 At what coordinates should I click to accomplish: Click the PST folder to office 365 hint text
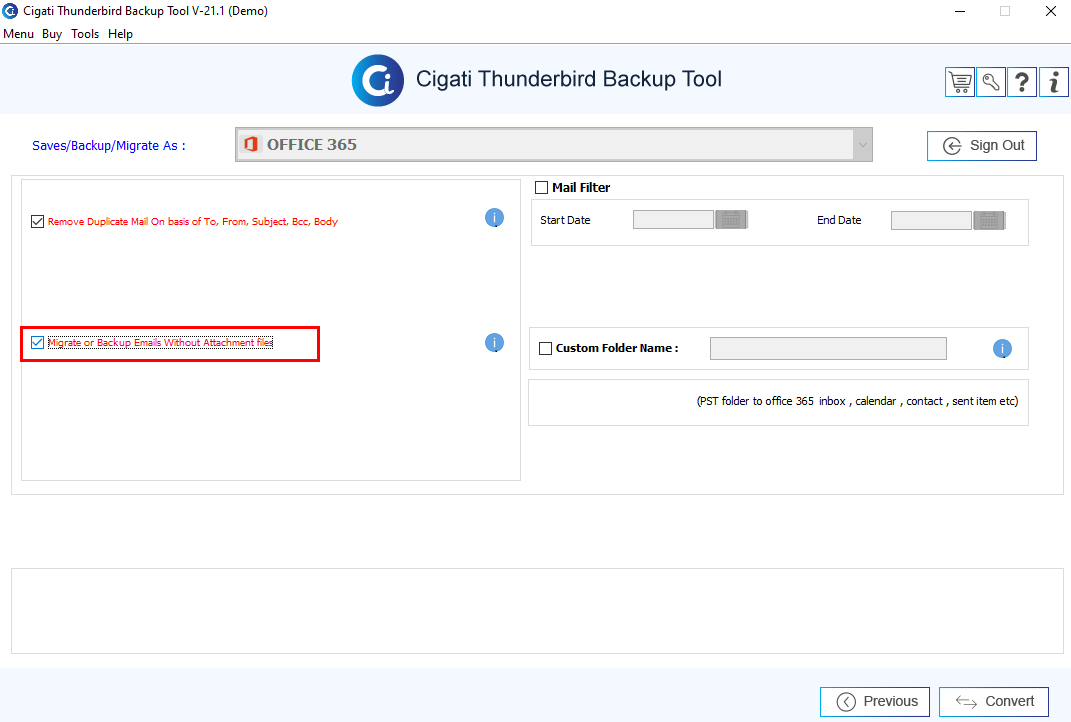[x=857, y=401]
